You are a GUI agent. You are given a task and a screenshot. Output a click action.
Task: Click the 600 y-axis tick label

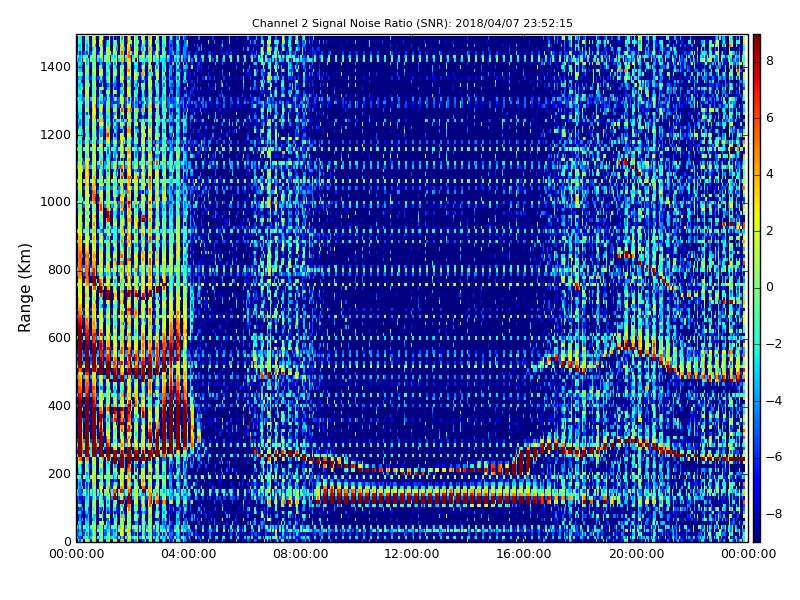pos(60,338)
